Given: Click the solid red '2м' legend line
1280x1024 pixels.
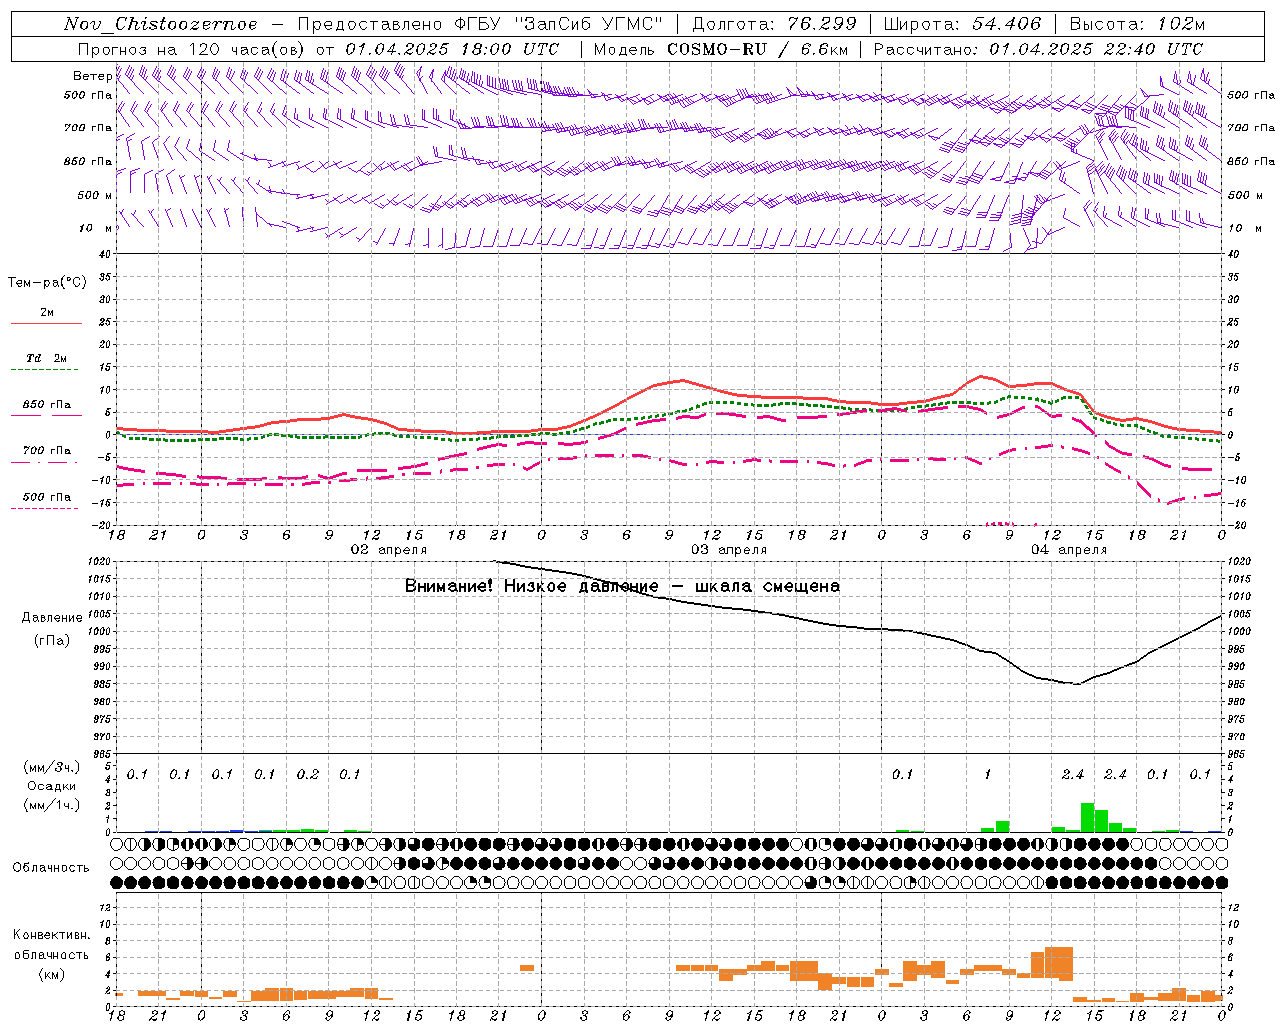Looking at the screenshot, I should 46,324.
